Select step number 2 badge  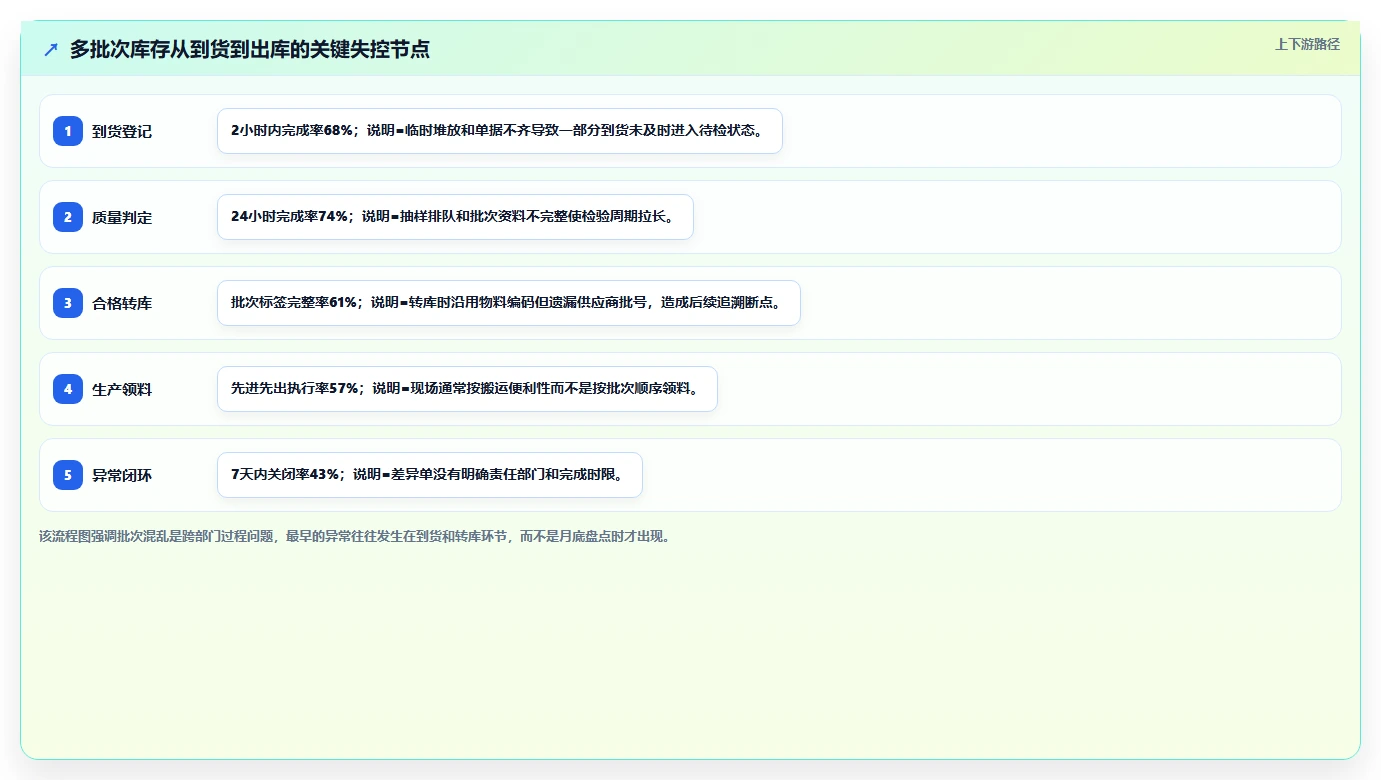click(x=68, y=217)
